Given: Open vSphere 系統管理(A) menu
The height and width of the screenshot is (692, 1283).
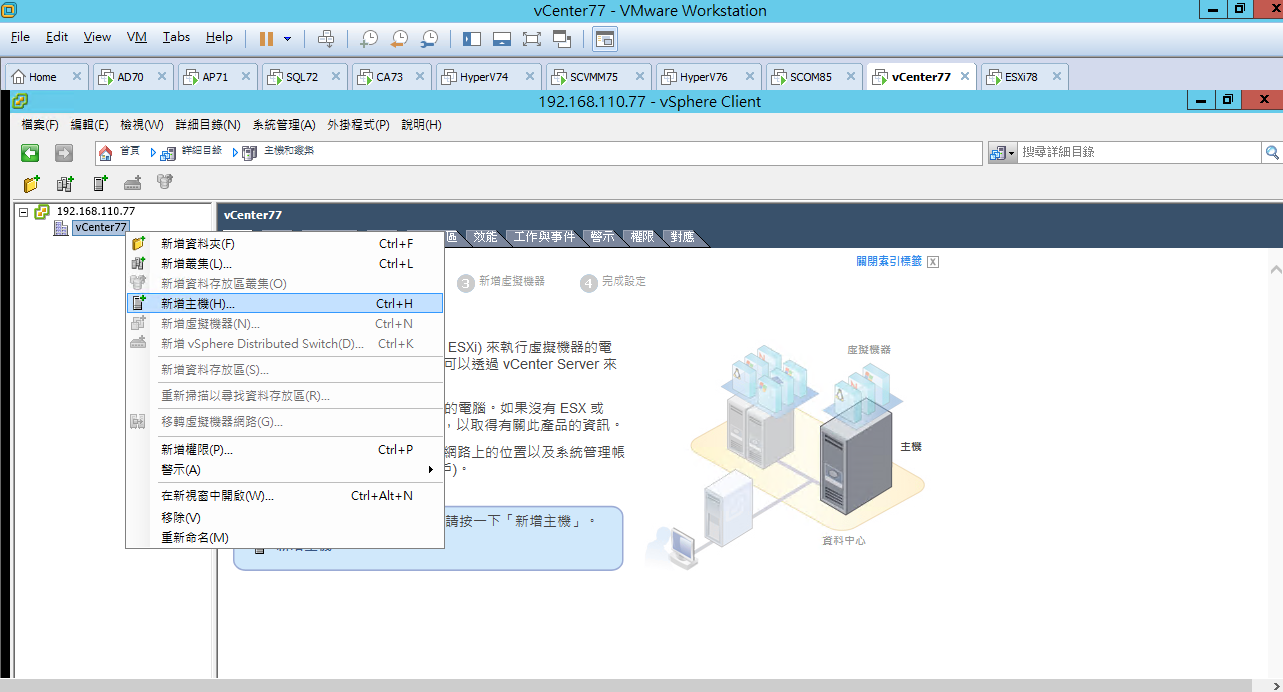Looking at the screenshot, I should click(284, 125).
